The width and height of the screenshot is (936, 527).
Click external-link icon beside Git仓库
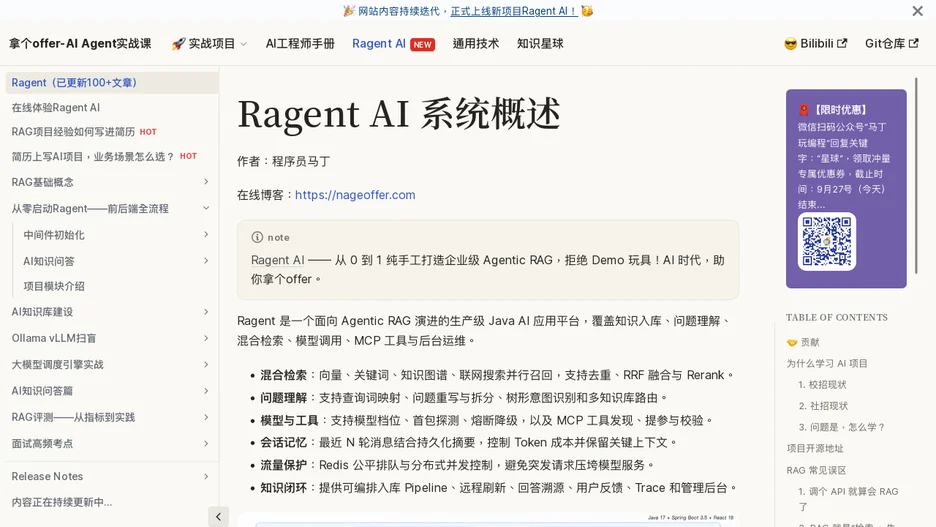click(913, 44)
